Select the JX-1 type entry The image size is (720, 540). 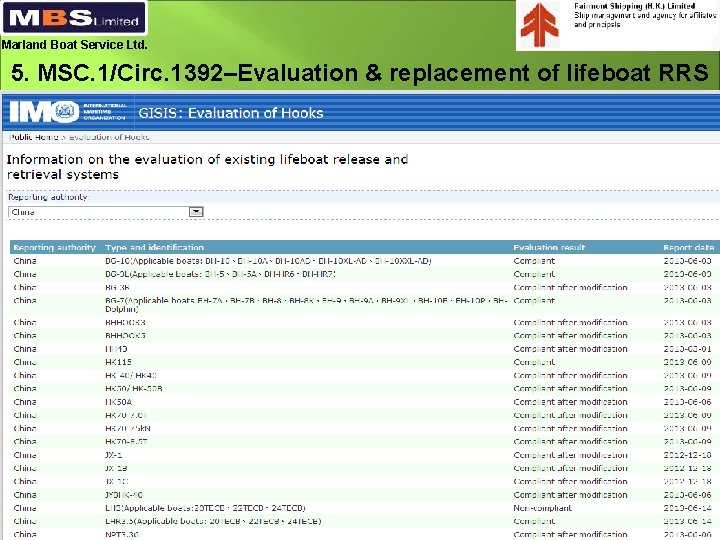click(113, 455)
